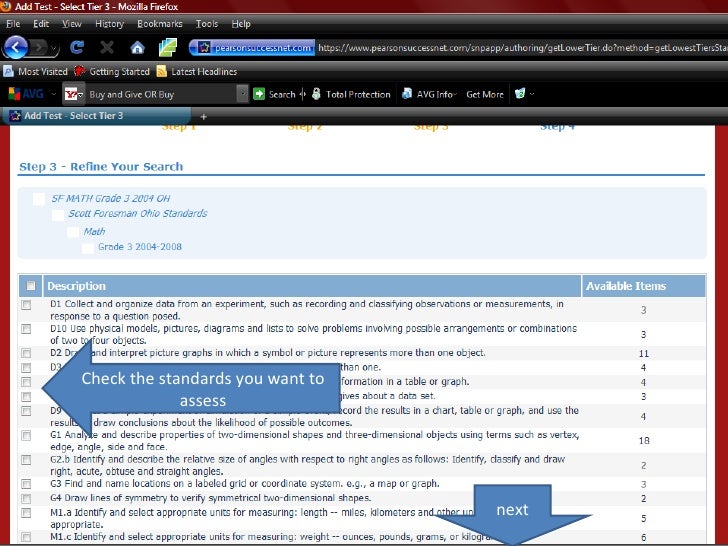Check the G1 two-dimensional shapes standard
Image resolution: width=728 pixels, height=546 pixels.
[26, 436]
